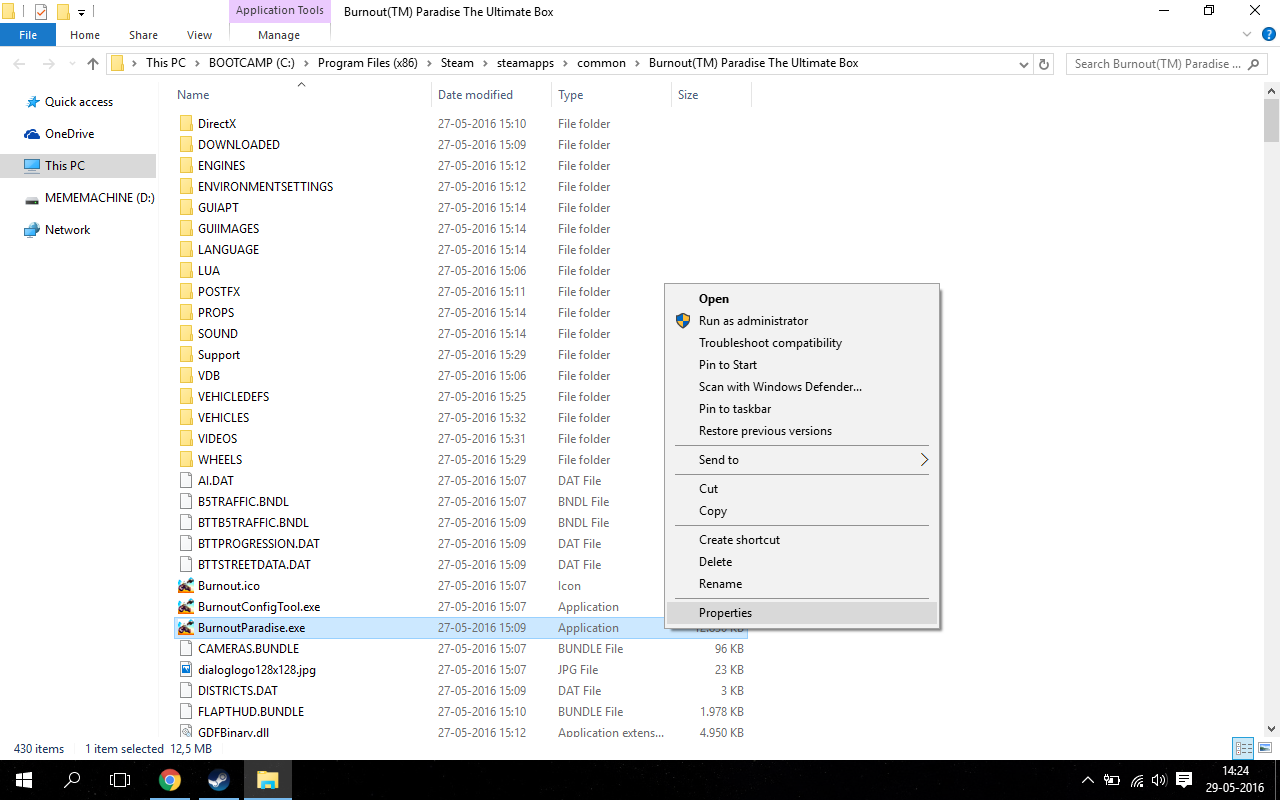Screen dimensions: 1280x800
Task: Expand the Steam breadcrumb path chevron
Action: 485,63
